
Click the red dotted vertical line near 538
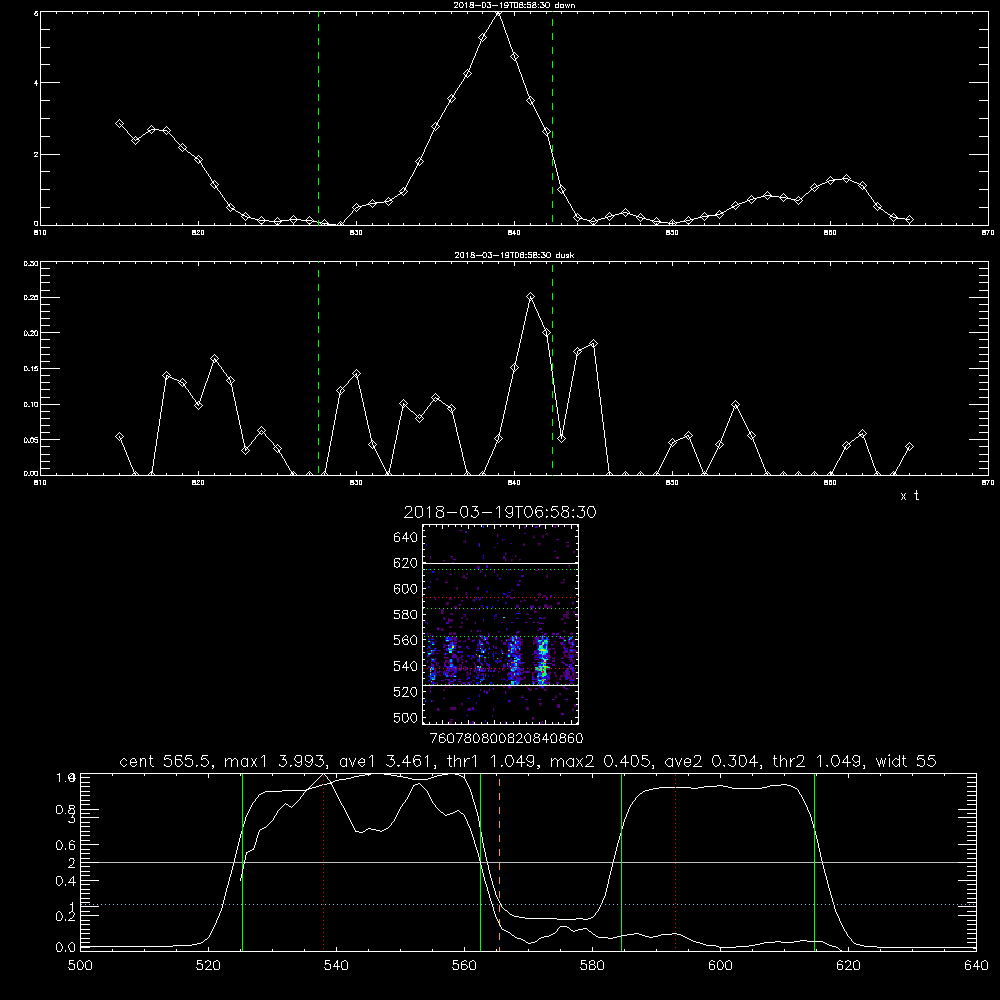click(323, 861)
